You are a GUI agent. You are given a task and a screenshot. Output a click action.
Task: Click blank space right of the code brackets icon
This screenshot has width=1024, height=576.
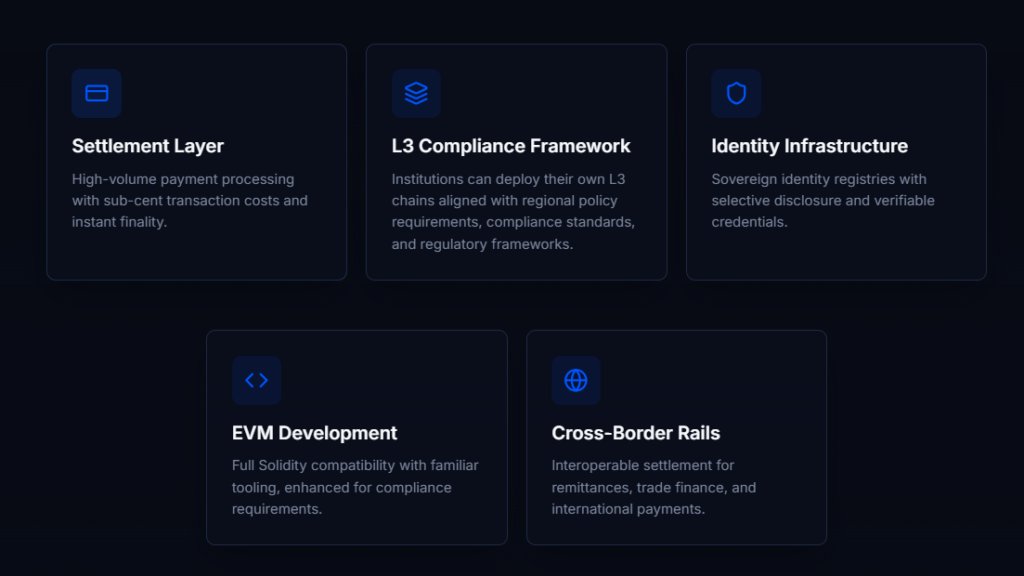coord(390,380)
